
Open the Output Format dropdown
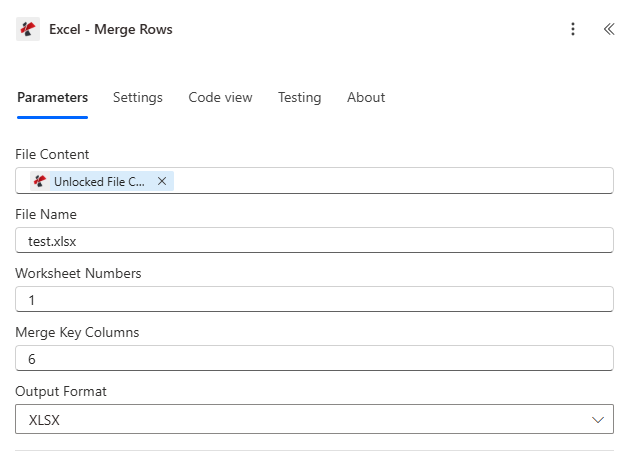[314, 419]
